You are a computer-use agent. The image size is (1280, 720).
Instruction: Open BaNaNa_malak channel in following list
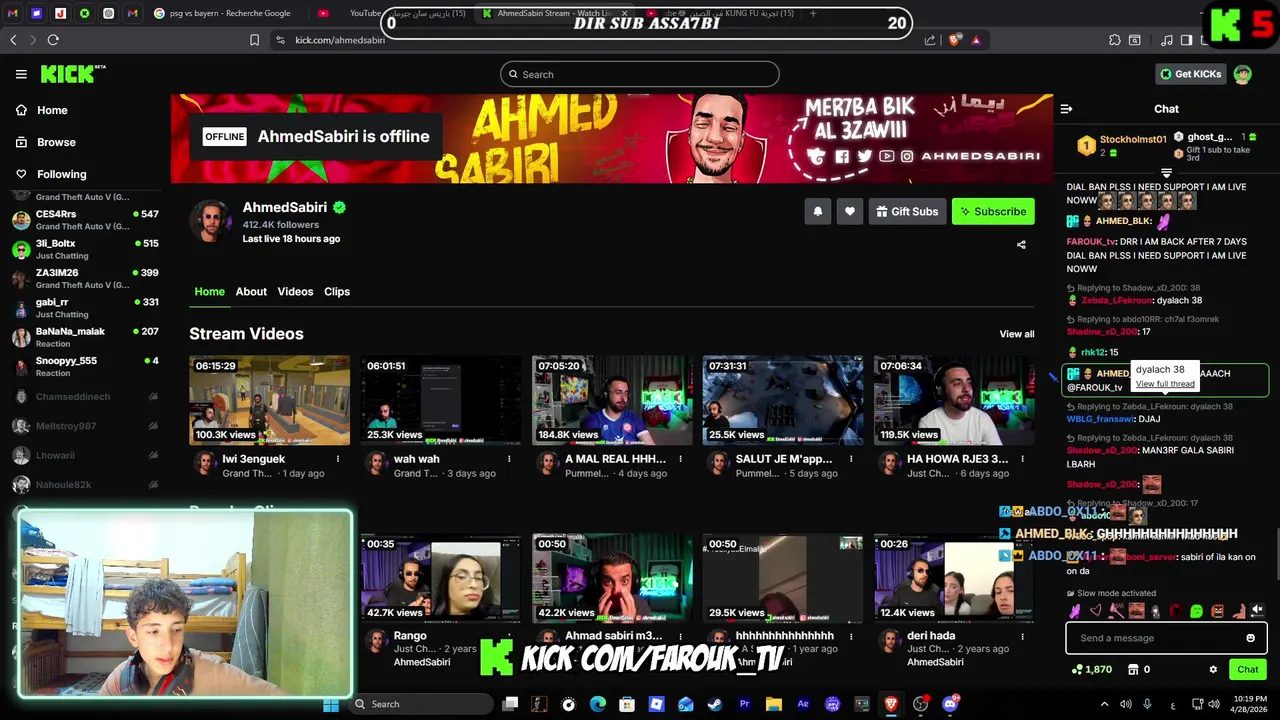(x=85, y=337)
